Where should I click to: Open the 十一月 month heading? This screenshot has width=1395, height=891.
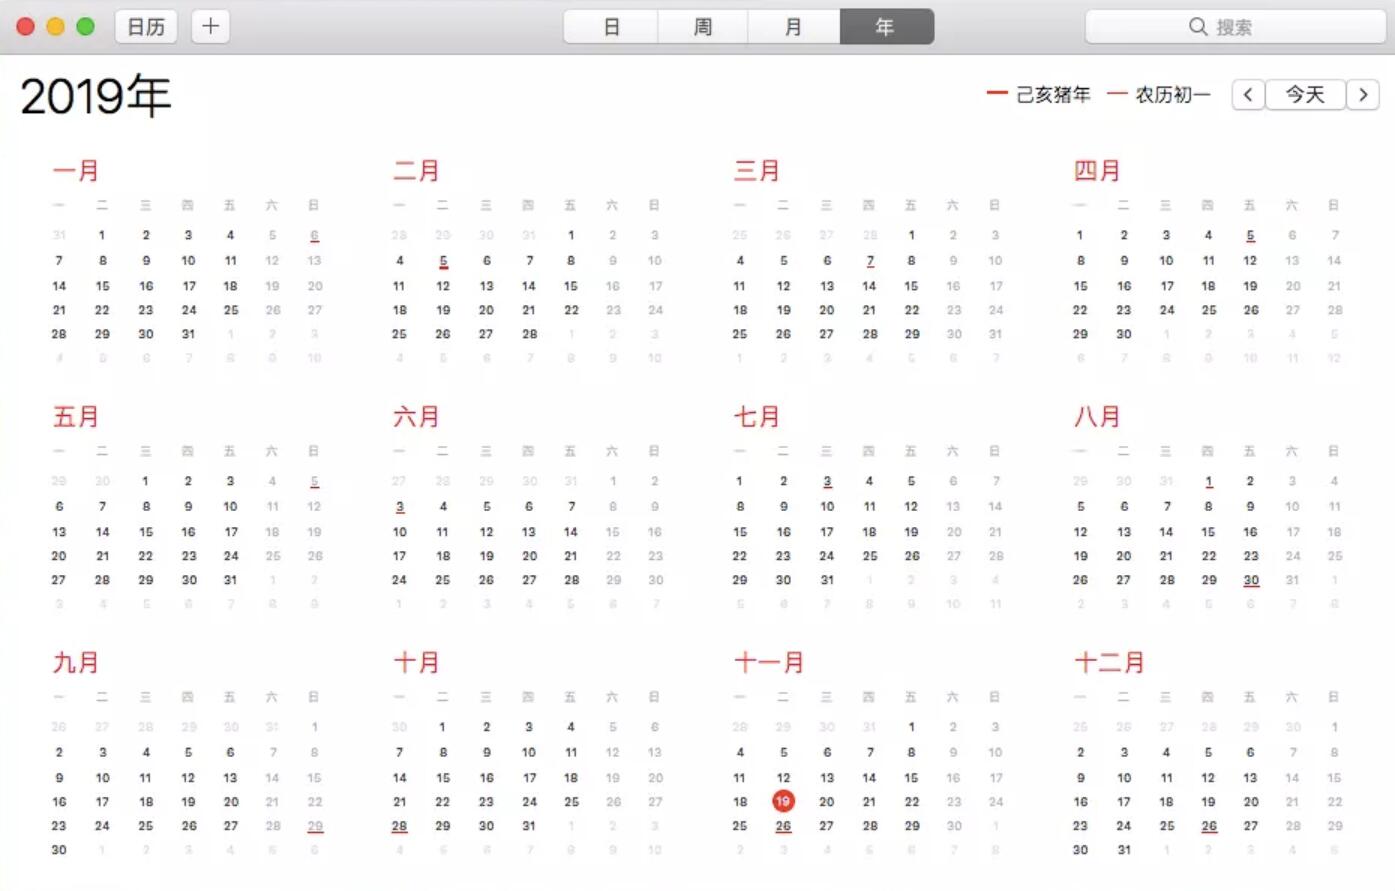tap(769, 663)
